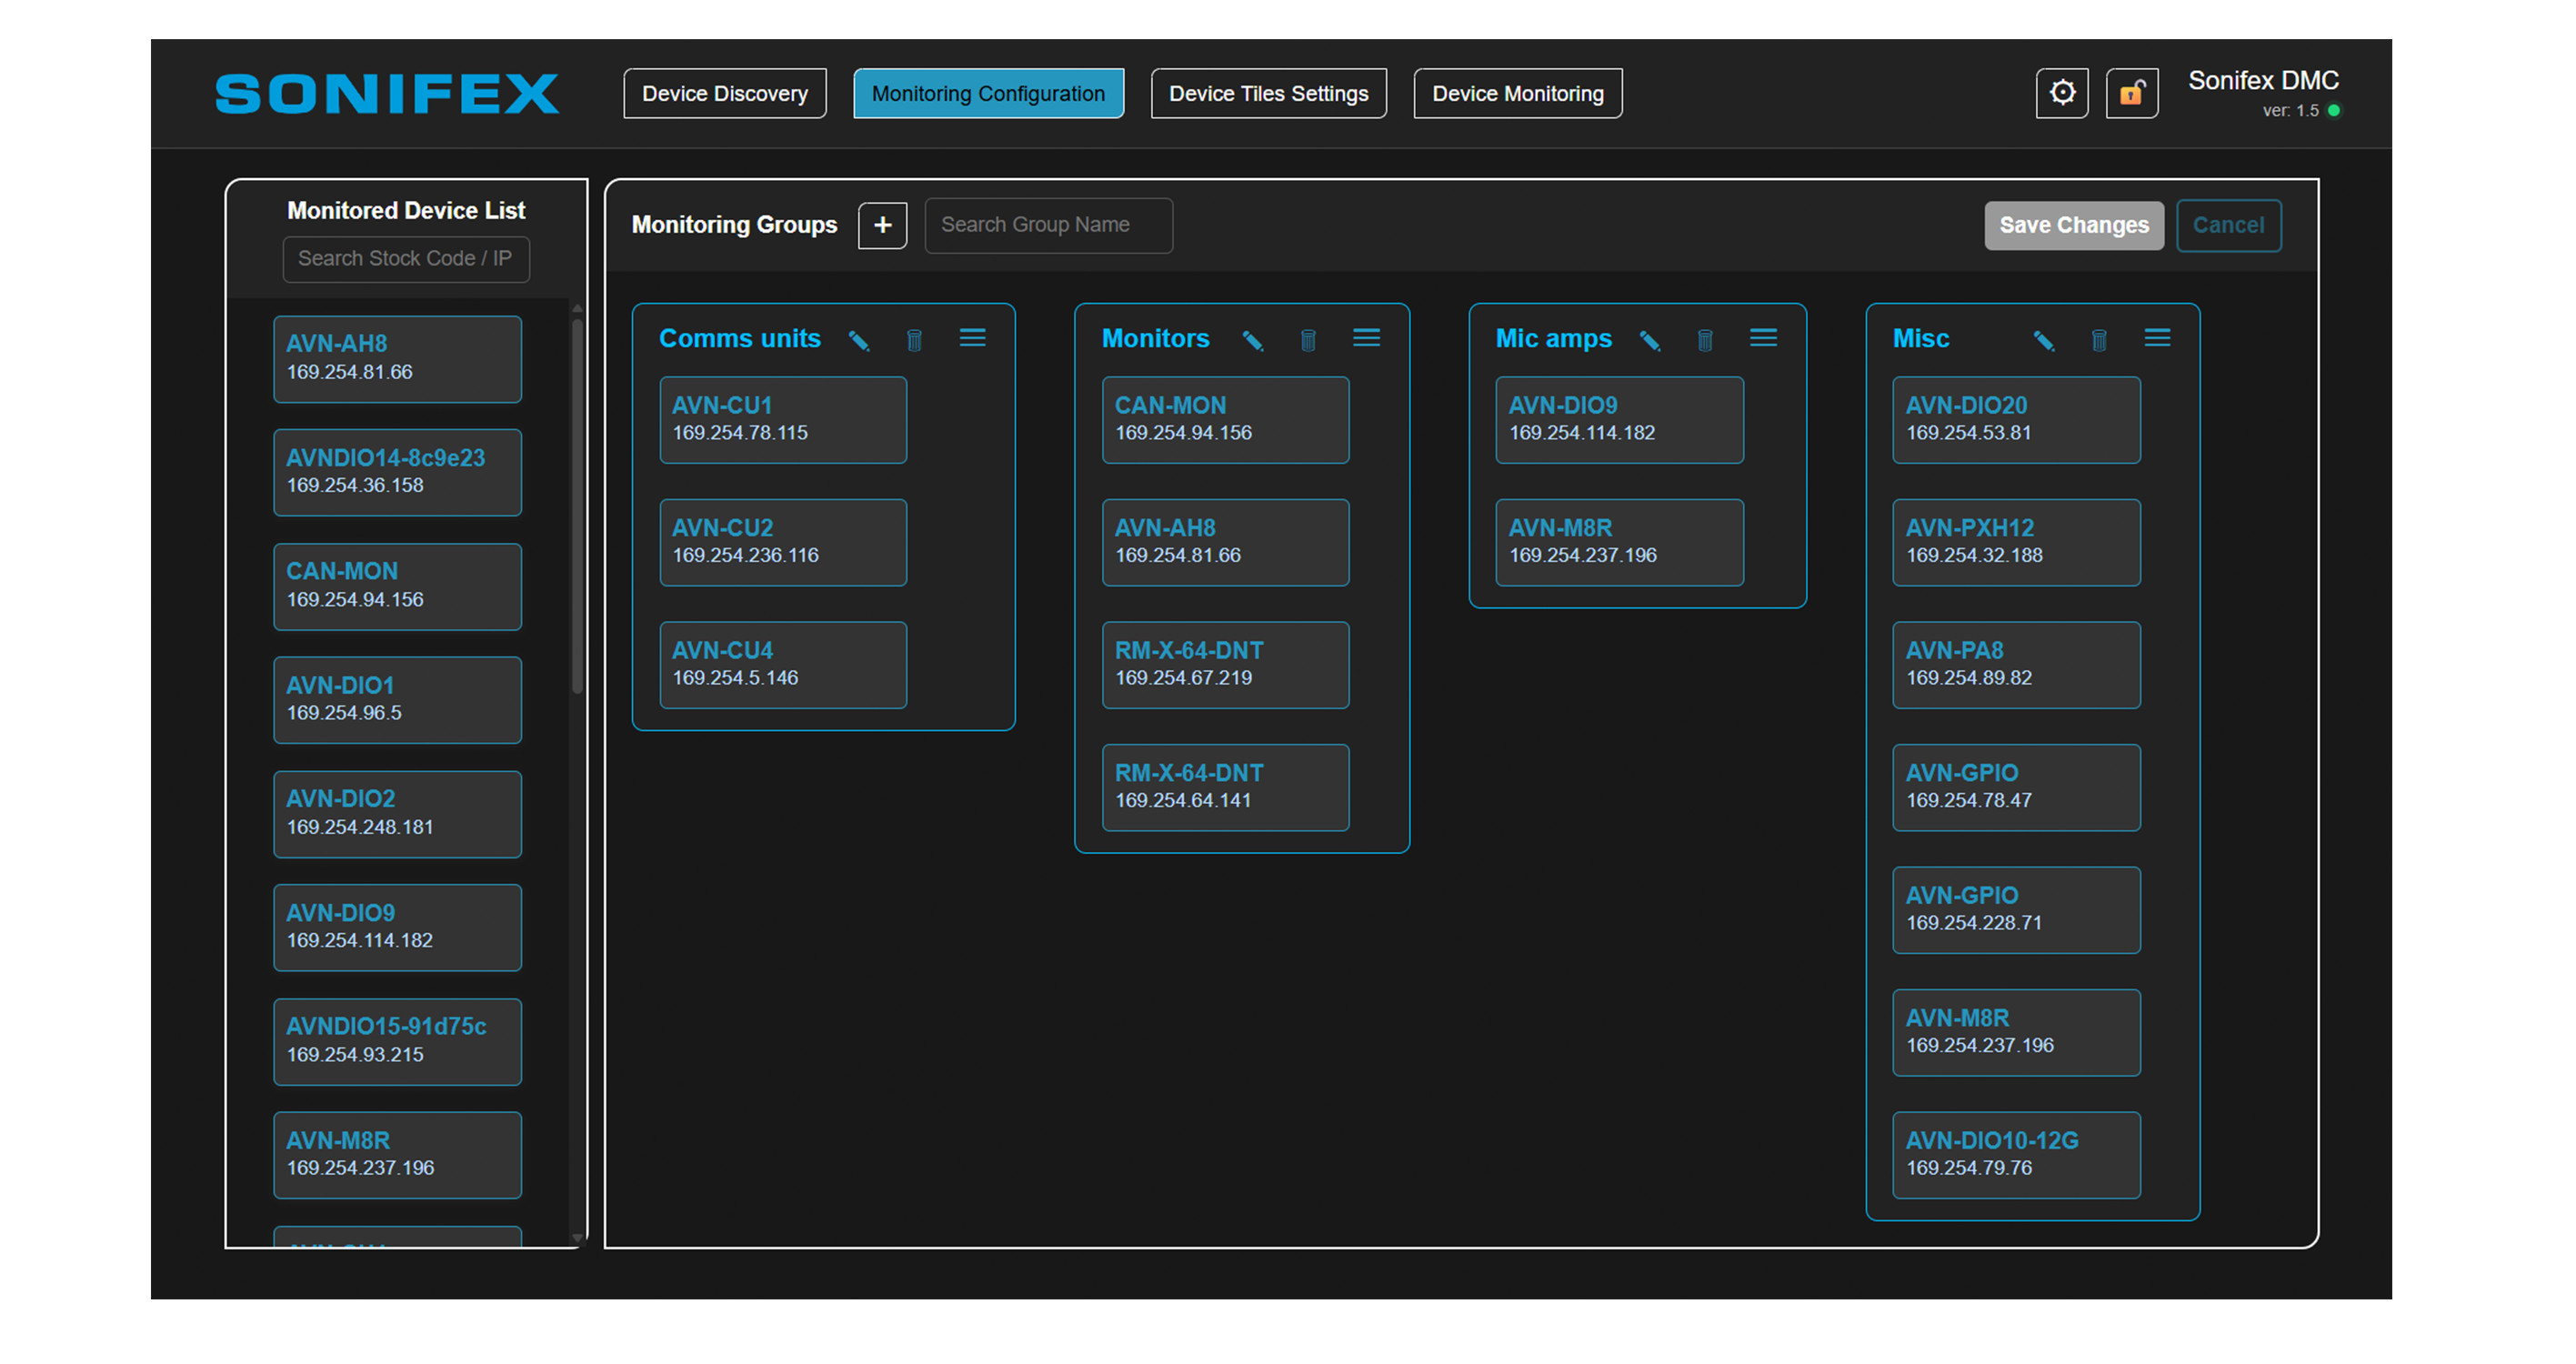Click the Save Changes button

click(x=2073, y=225)
